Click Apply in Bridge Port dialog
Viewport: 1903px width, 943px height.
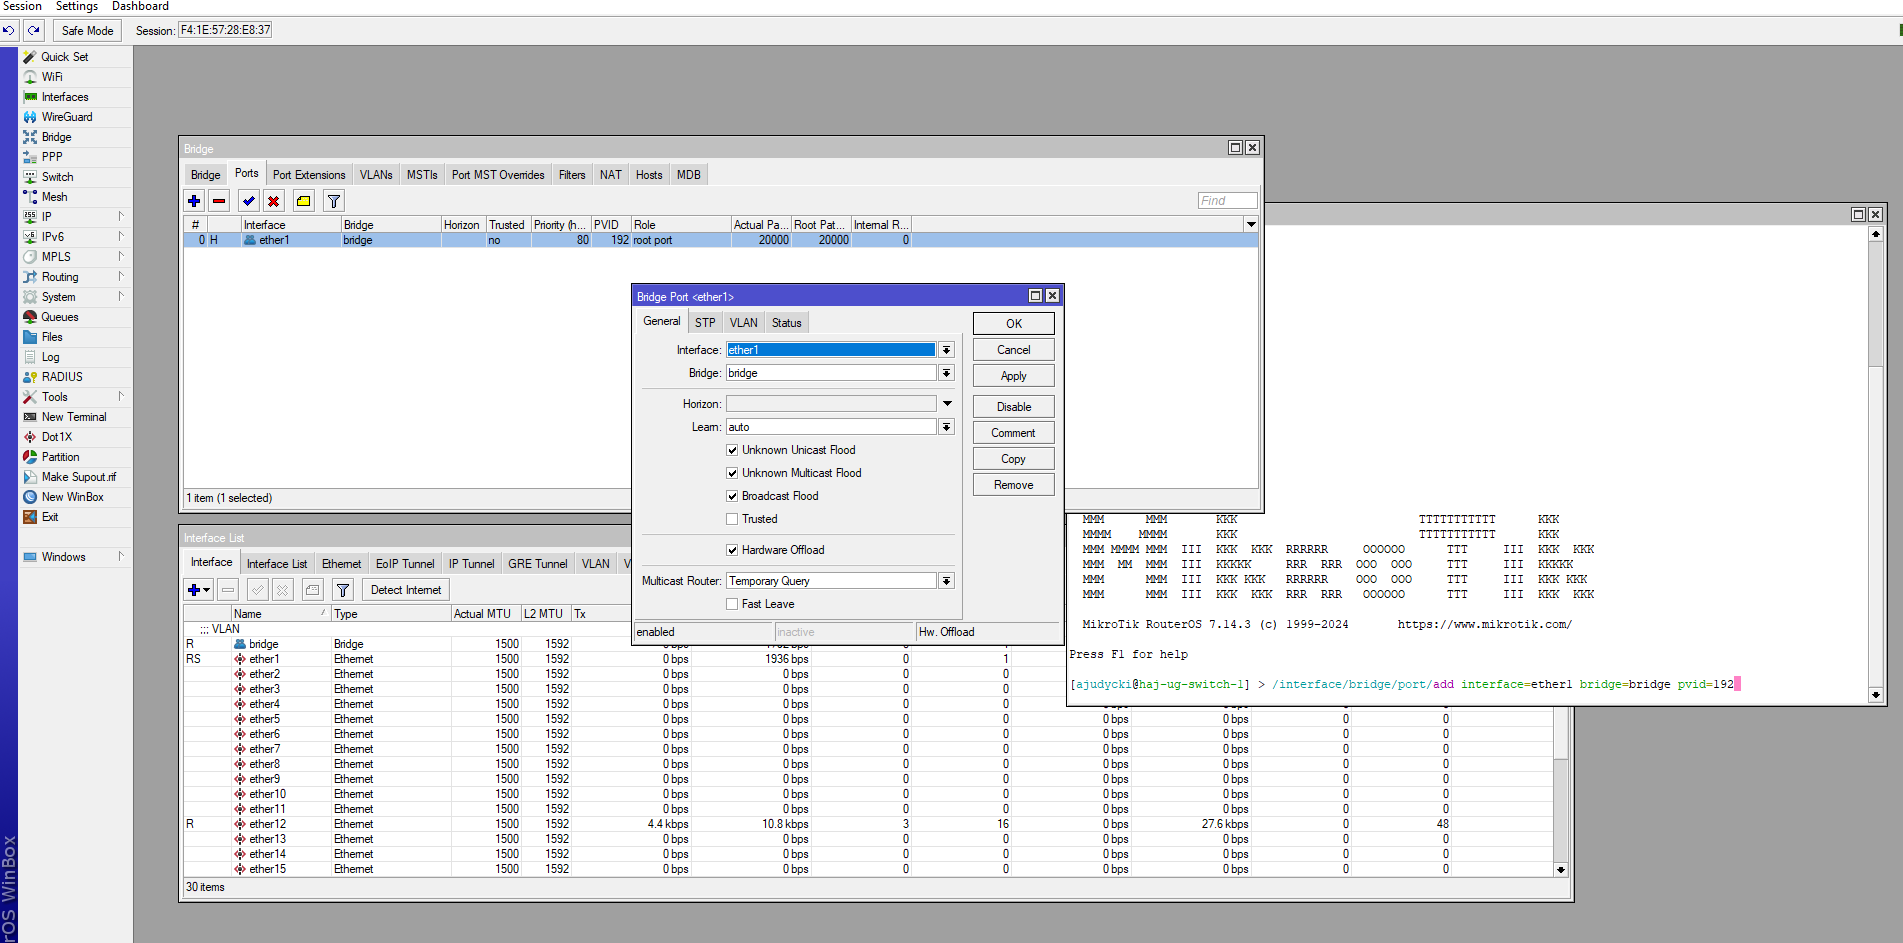click(1013, 376)
